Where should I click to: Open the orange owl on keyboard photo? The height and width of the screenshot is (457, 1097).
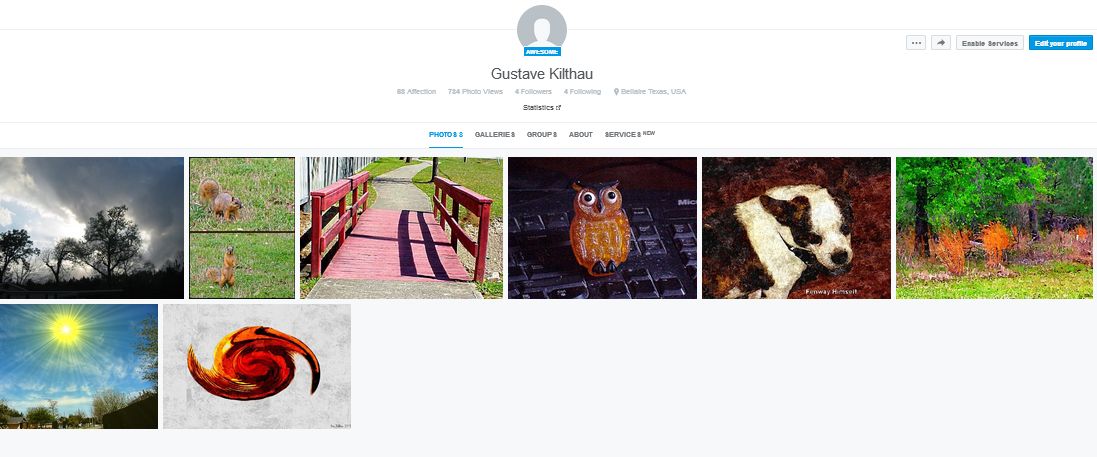tap(602, 227)
